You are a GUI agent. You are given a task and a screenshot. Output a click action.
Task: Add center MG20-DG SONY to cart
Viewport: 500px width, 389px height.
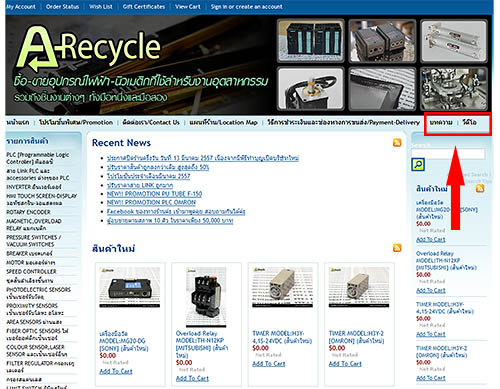click(x=116, y=371)
